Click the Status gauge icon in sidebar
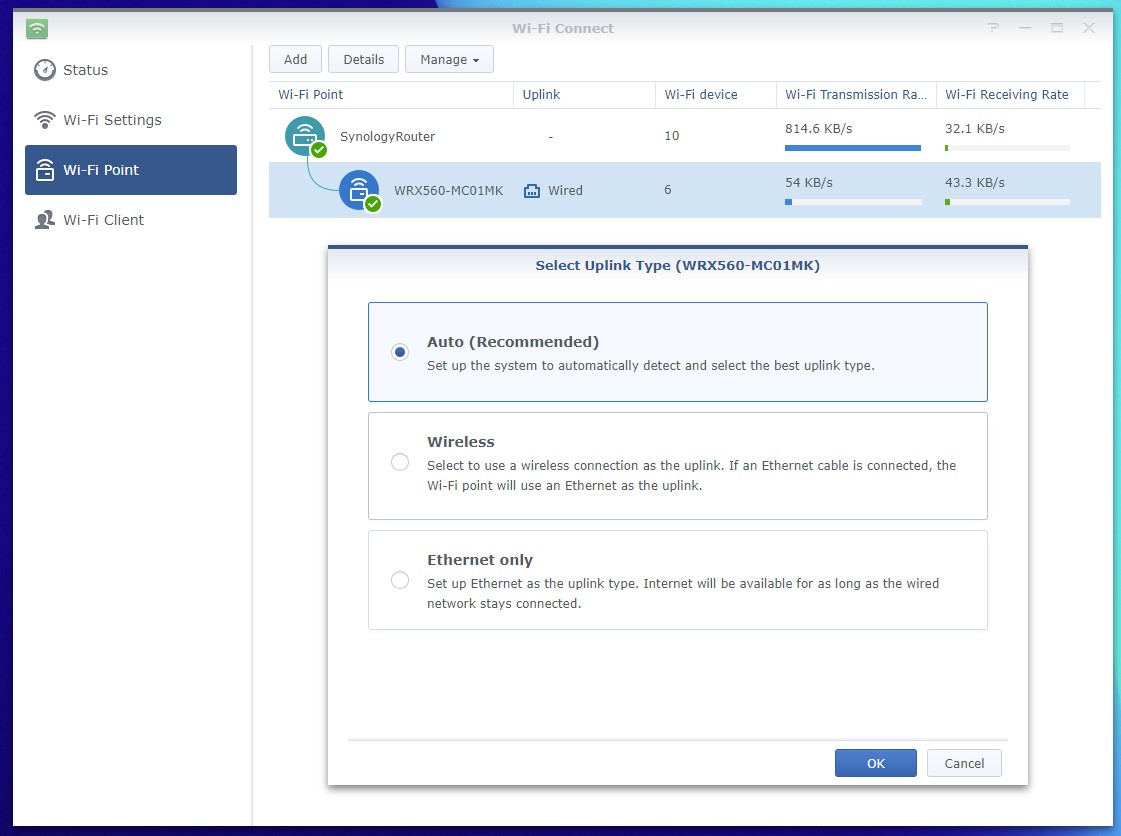The width and height of the screenshot is (1121, 836). click(44, 70)
